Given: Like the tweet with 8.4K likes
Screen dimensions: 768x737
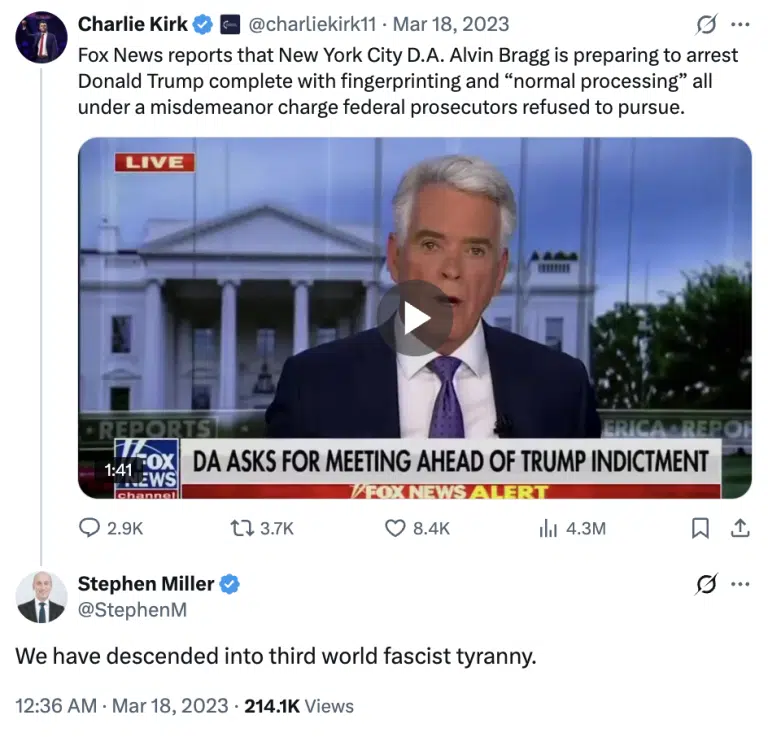Looking at the screenshot, I should tap(395, 528).
